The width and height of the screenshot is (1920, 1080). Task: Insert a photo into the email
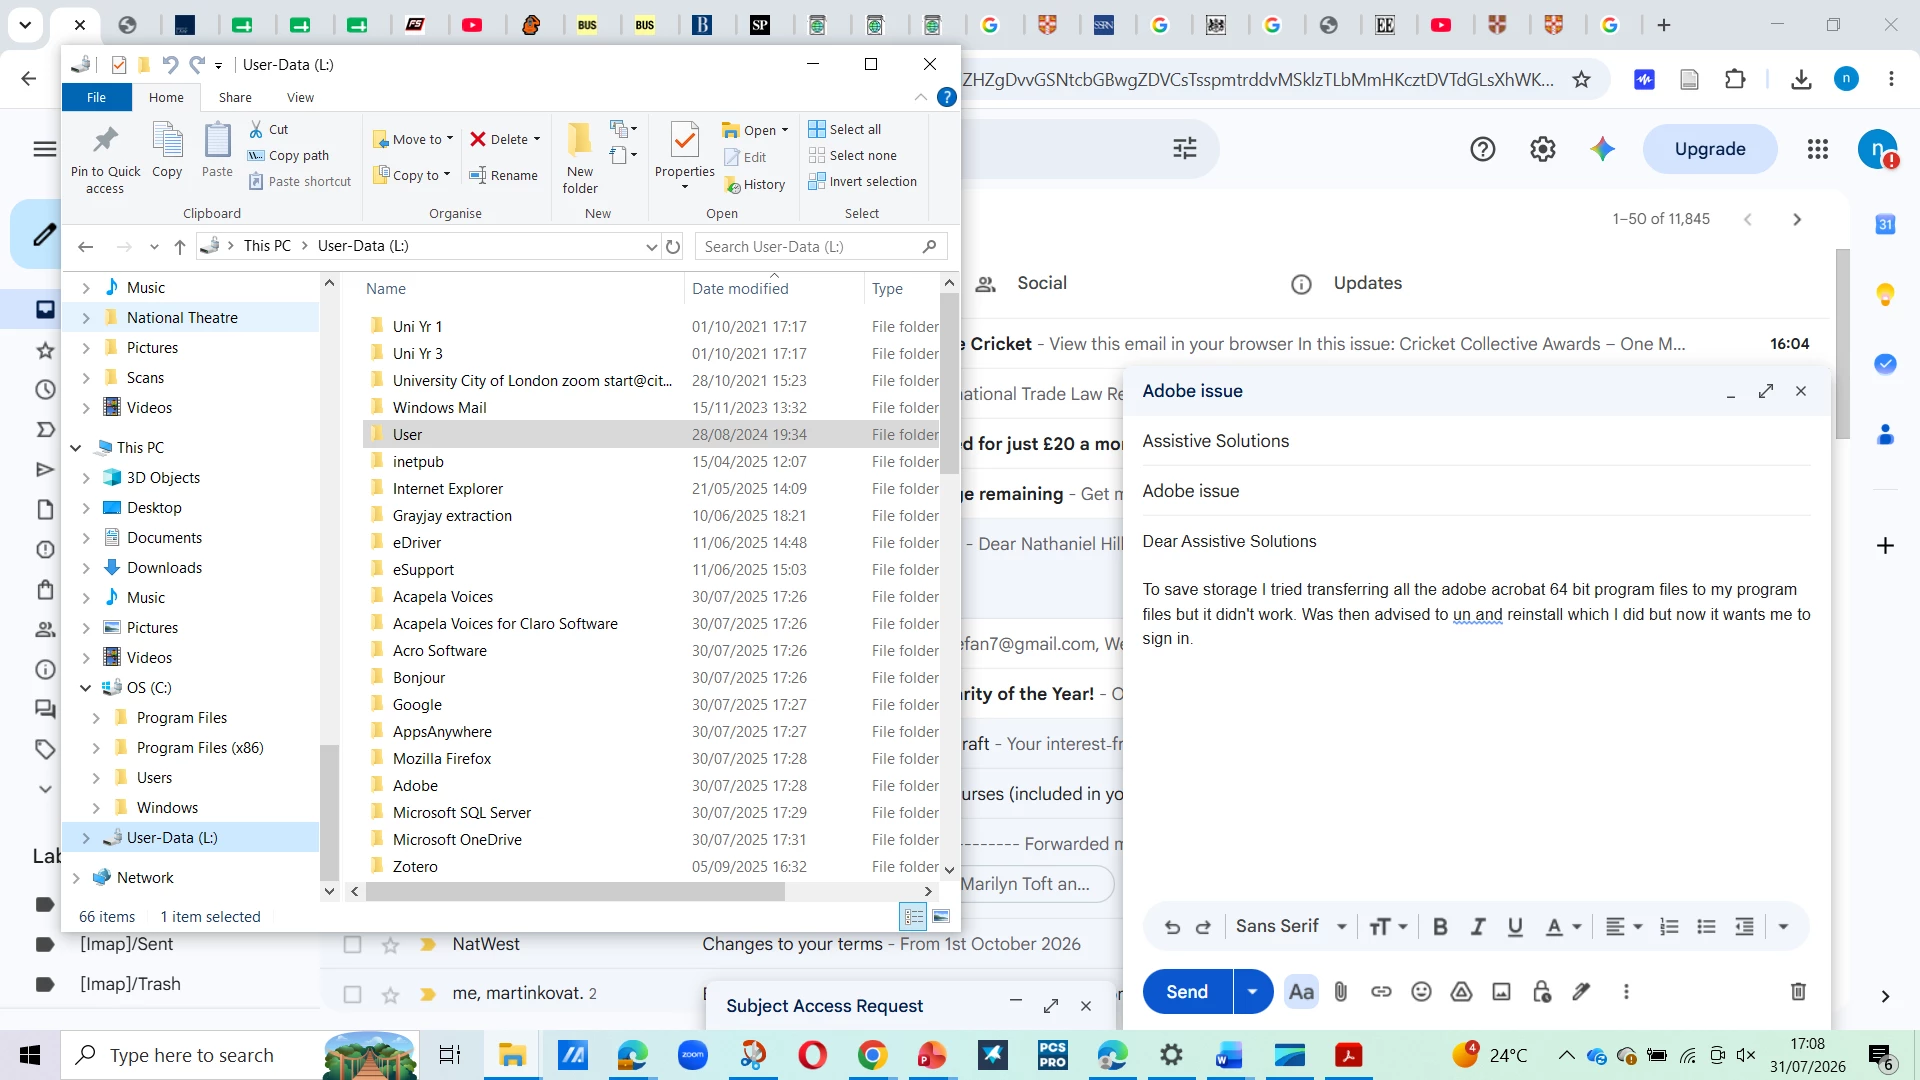(1501, 992)
